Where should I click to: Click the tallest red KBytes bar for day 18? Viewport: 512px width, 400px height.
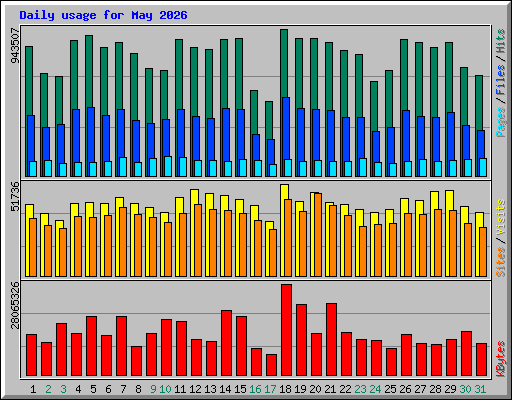click(286, 330)
